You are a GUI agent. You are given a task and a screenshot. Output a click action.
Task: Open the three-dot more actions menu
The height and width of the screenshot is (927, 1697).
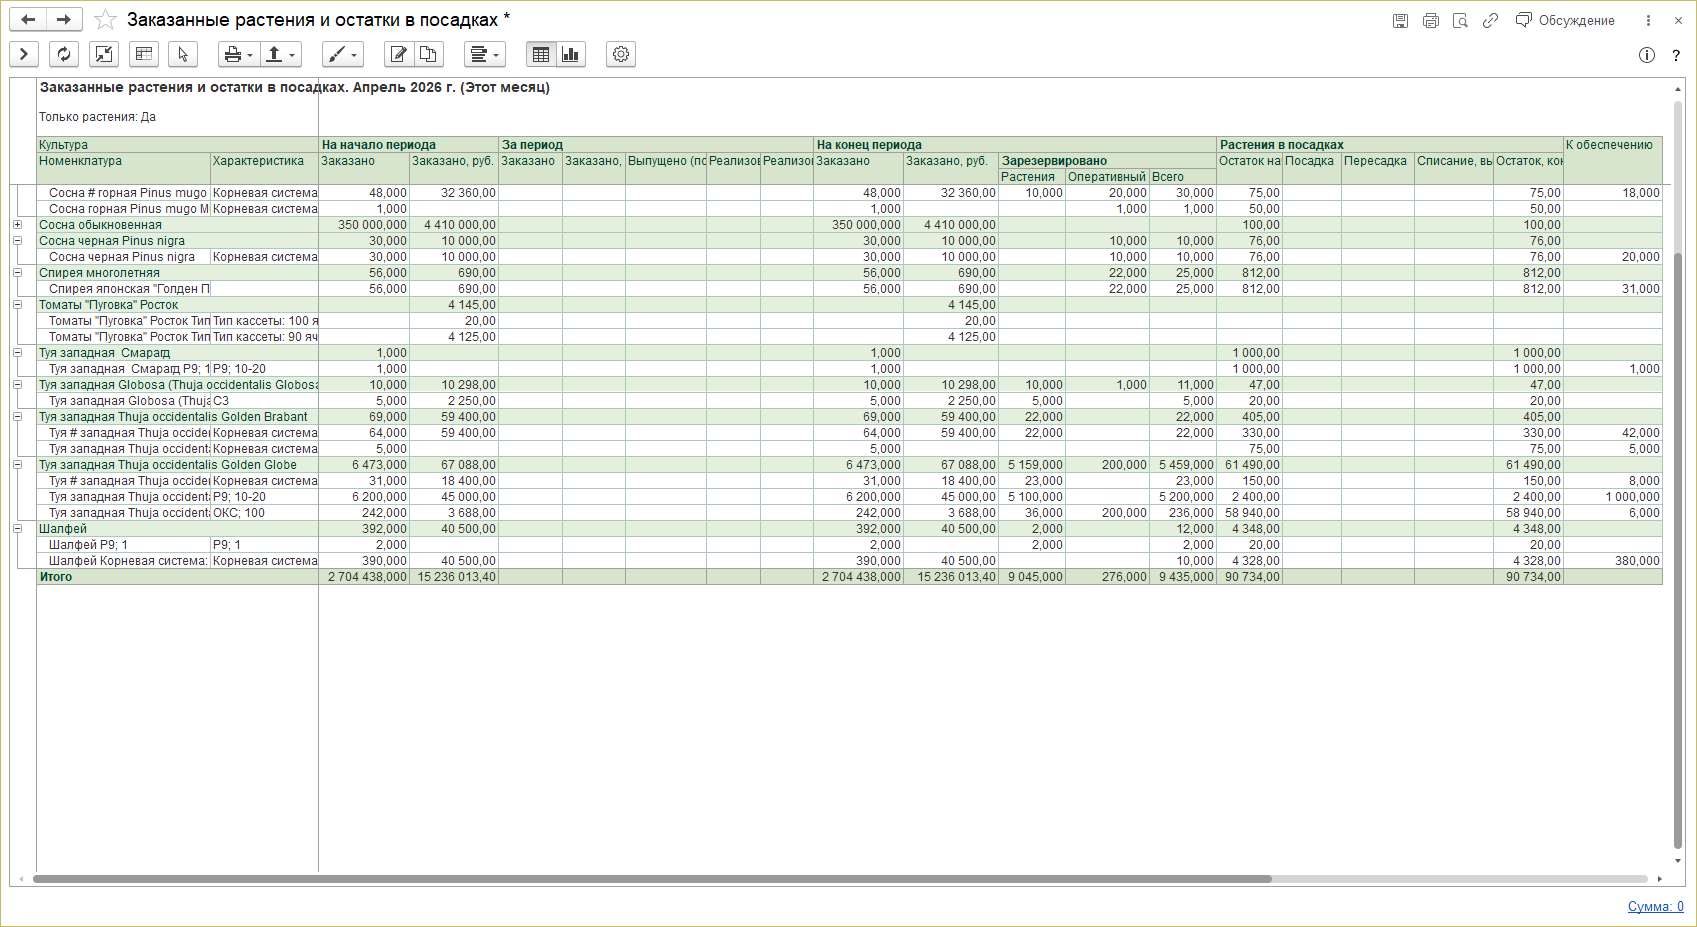pos(1648,21)
